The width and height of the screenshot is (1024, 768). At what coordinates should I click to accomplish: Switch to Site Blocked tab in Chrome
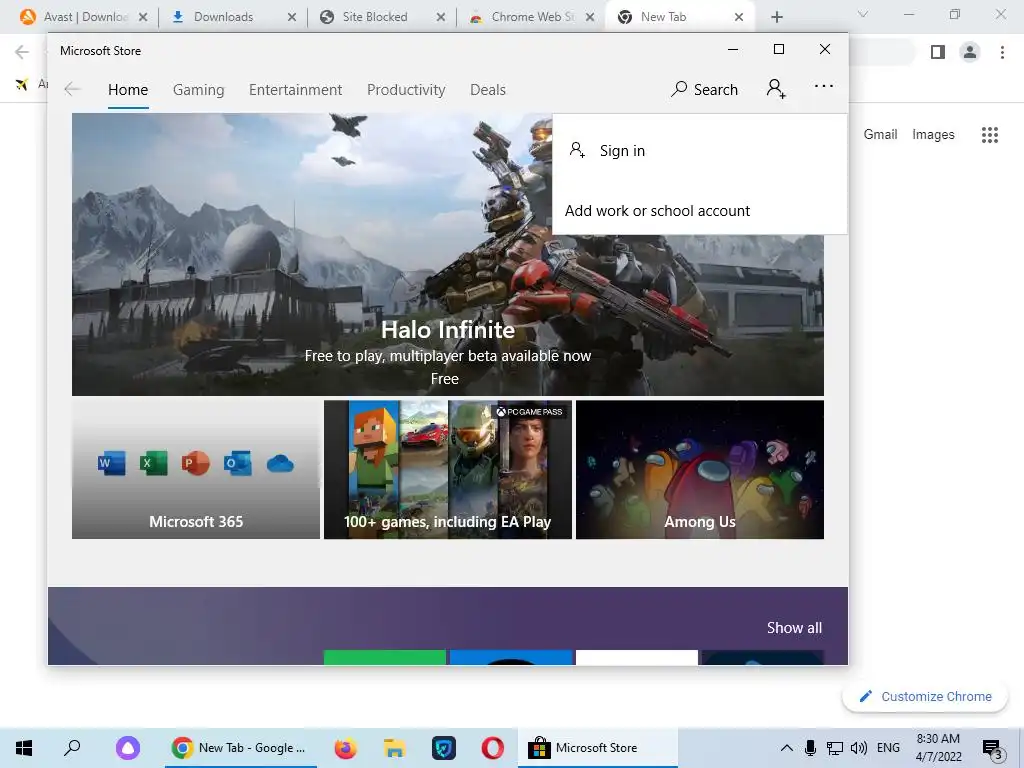(380, 17)
